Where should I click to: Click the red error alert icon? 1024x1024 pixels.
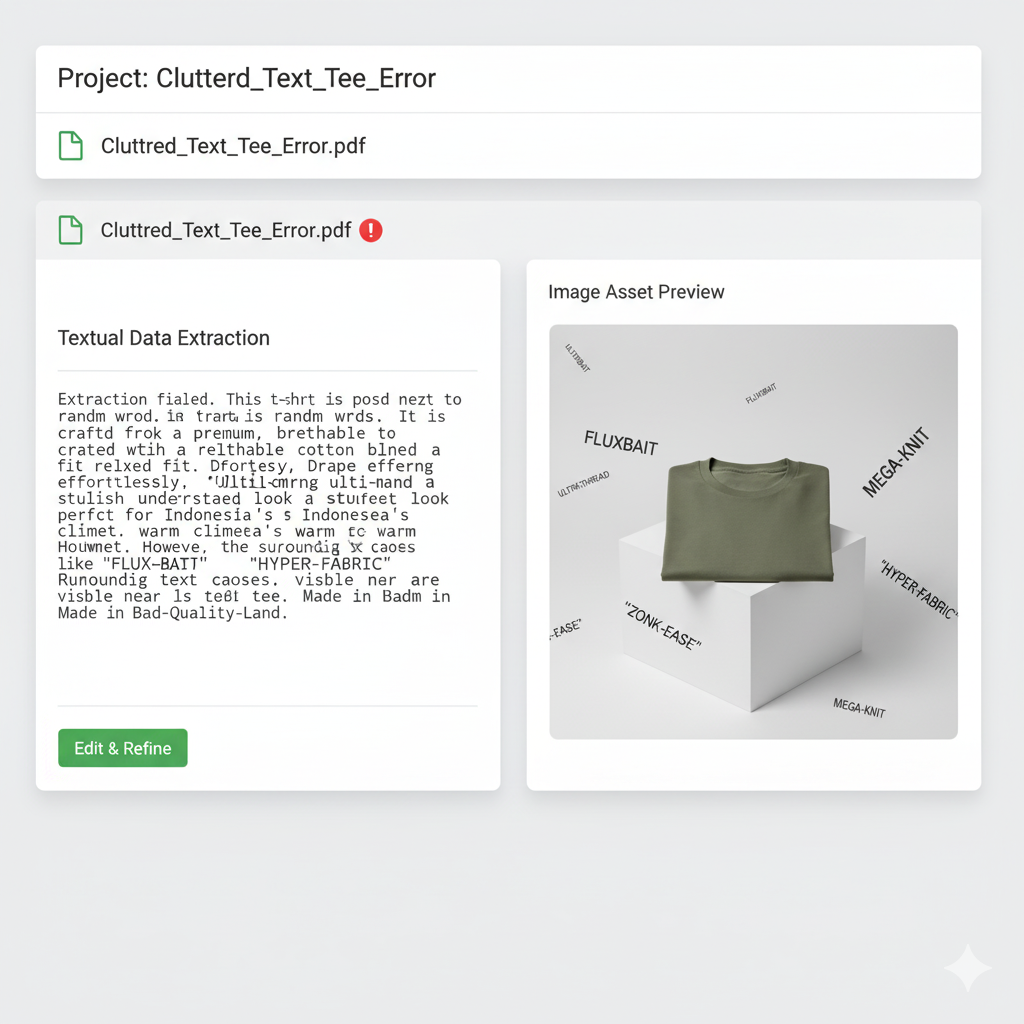coord(371,230)
